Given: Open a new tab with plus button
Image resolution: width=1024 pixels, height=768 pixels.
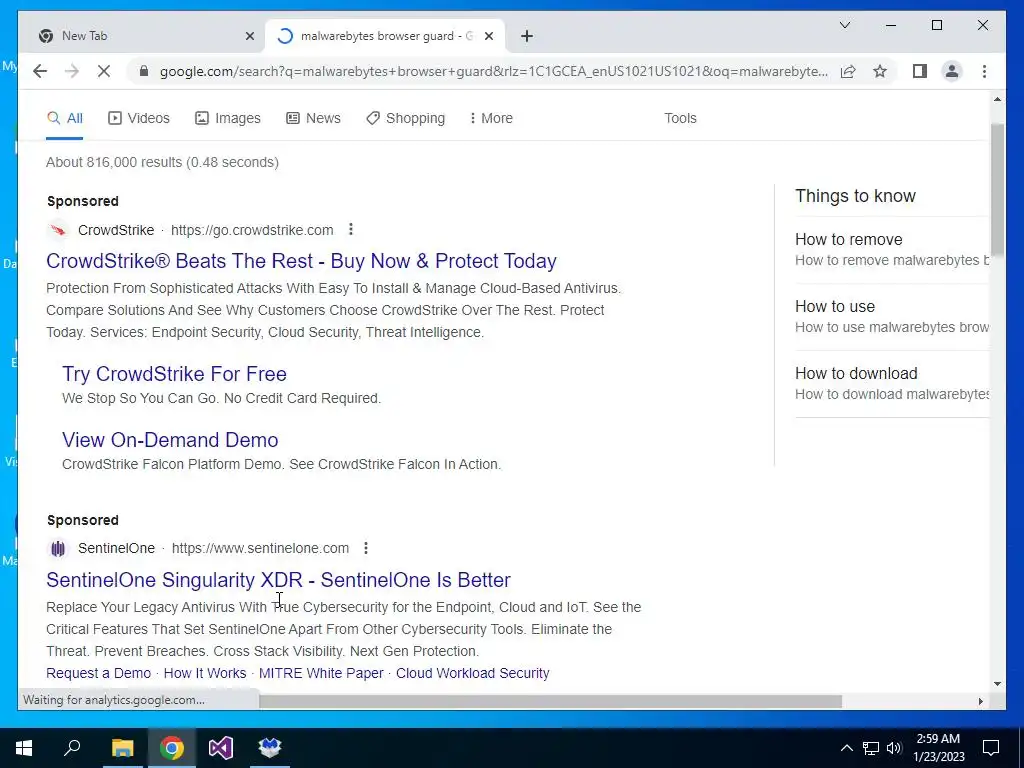Looking at the screenshot, I should pos(527,36).
